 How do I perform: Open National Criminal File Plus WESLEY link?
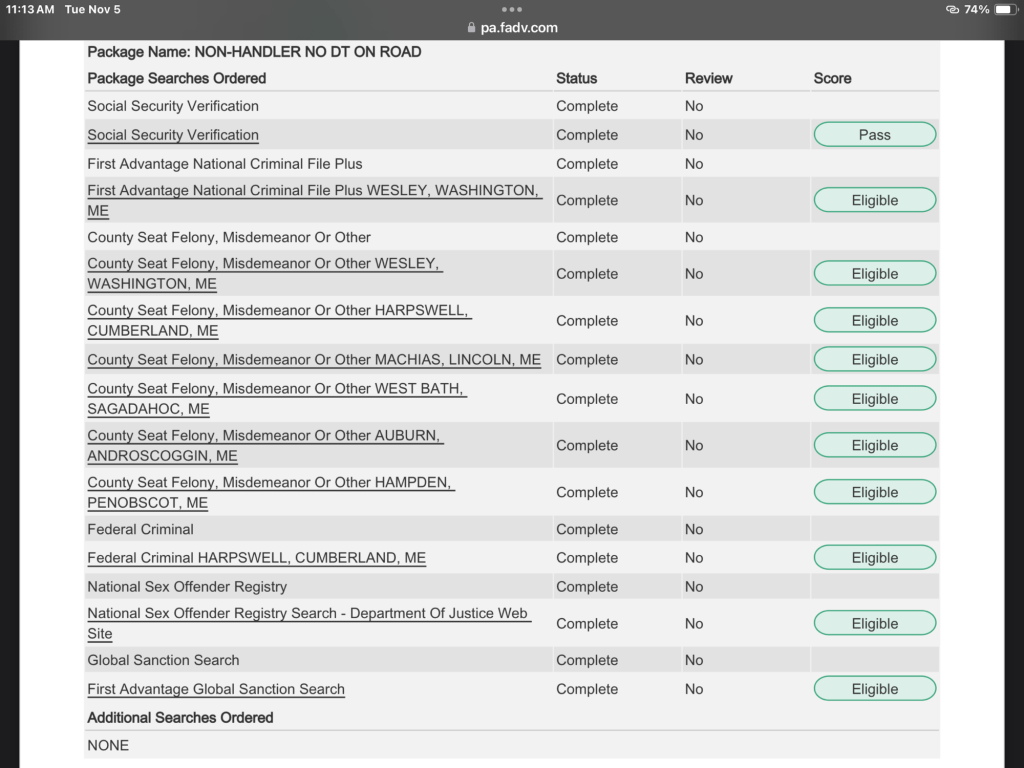(313, 191)
